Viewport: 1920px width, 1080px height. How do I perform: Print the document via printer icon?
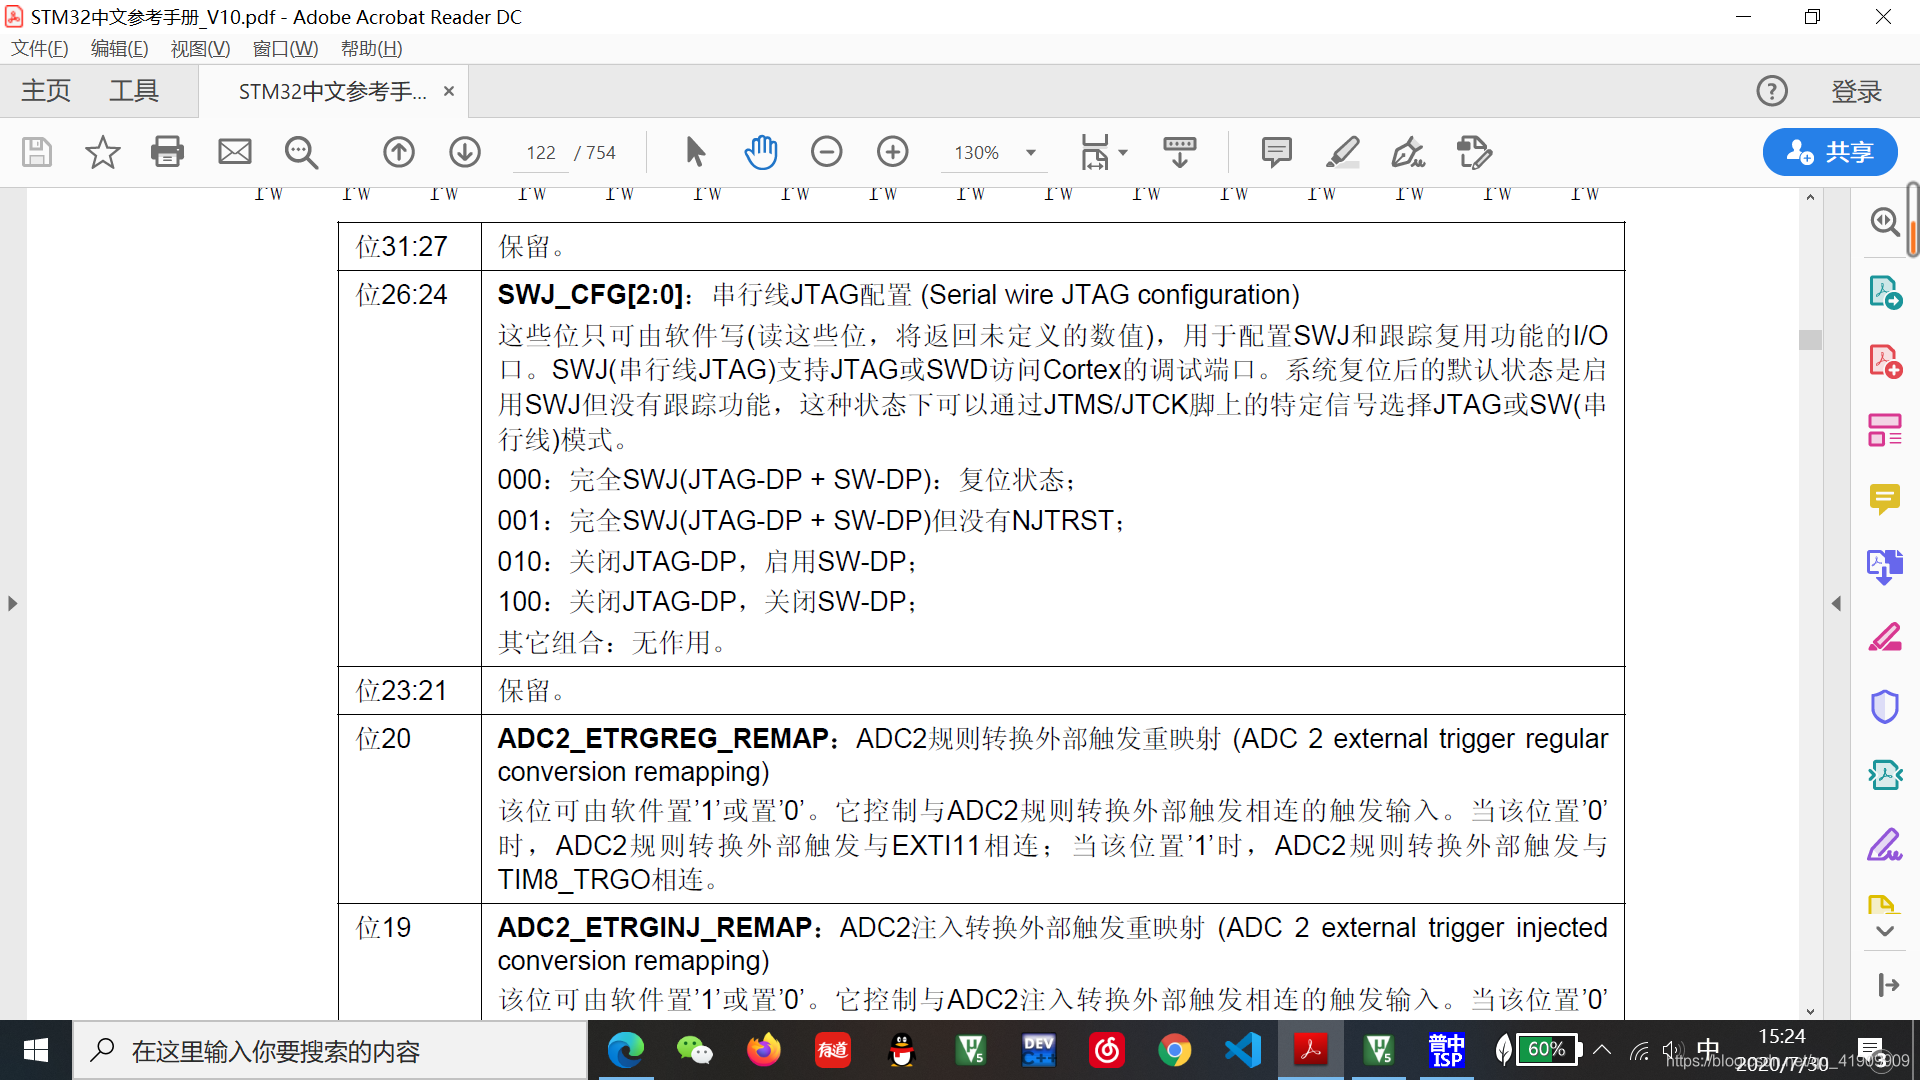tap(167, 152)
